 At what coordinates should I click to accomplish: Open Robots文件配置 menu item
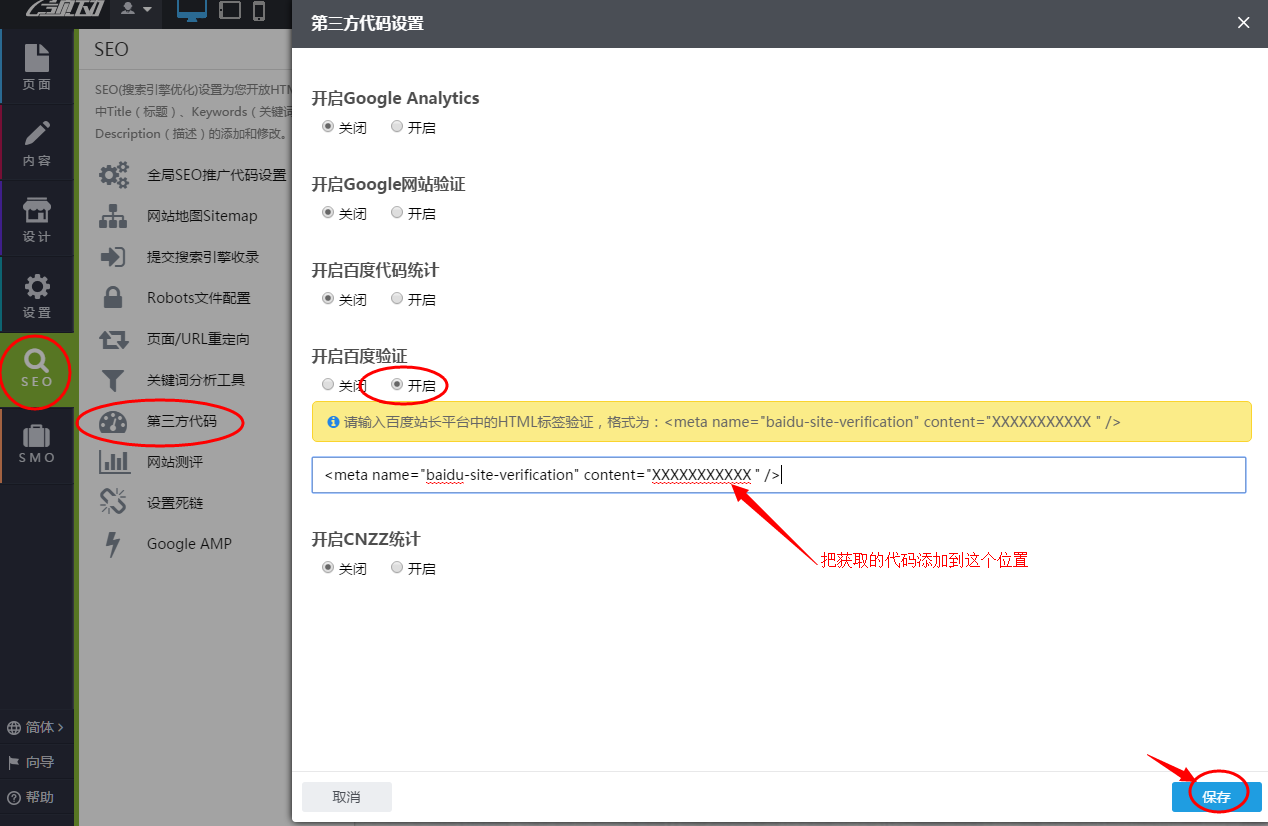[198, 298]
